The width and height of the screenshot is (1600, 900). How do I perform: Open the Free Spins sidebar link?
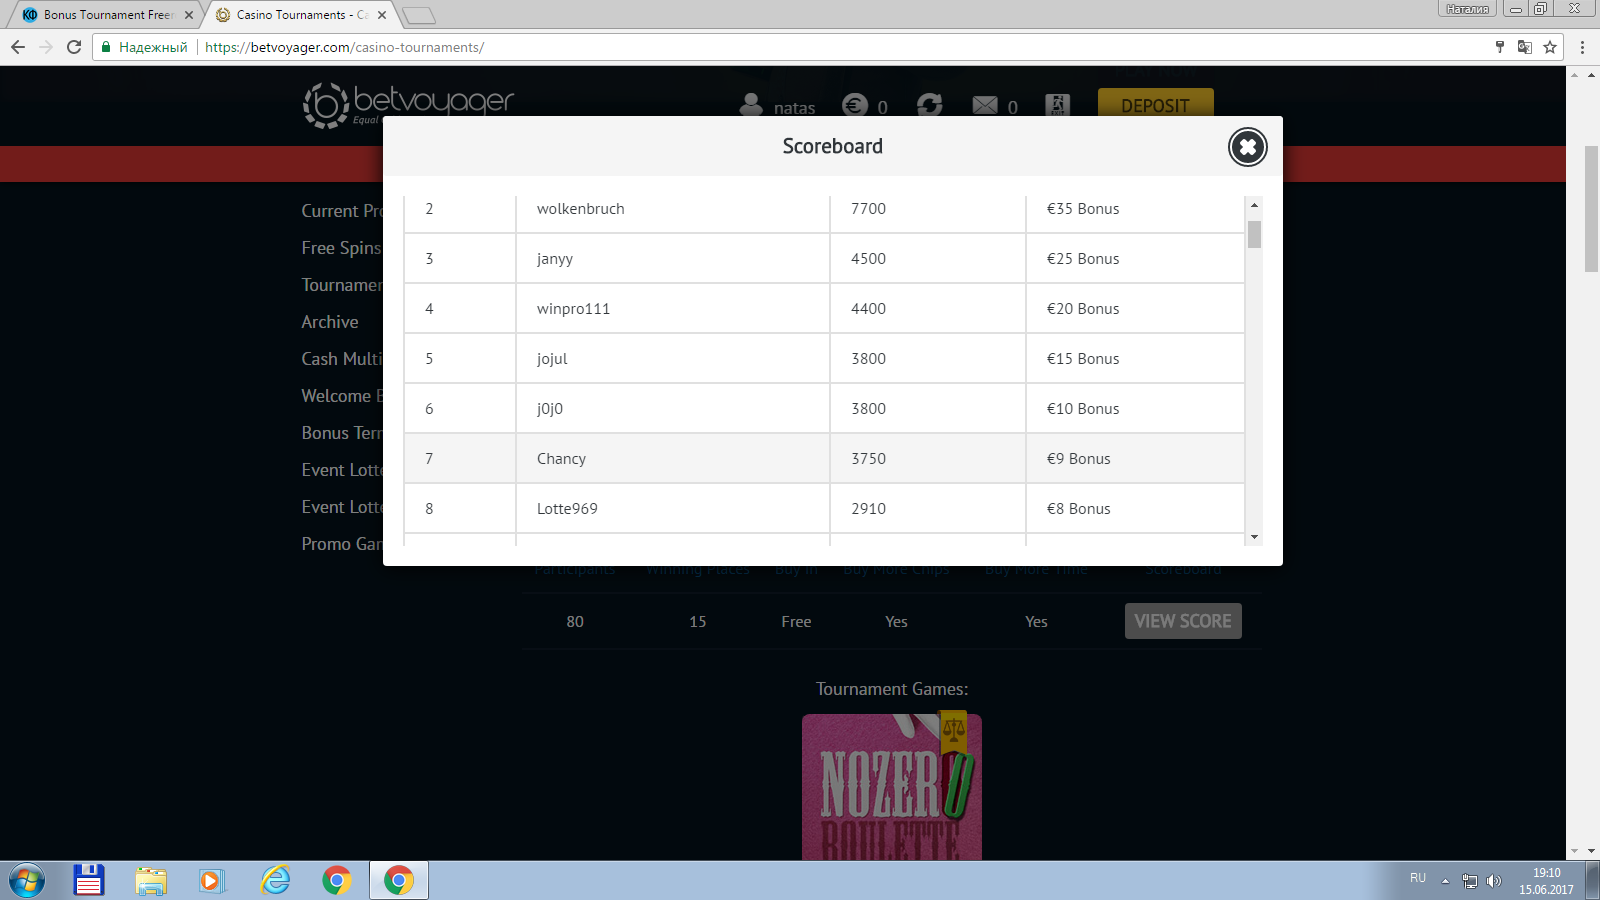coord(342,248)
